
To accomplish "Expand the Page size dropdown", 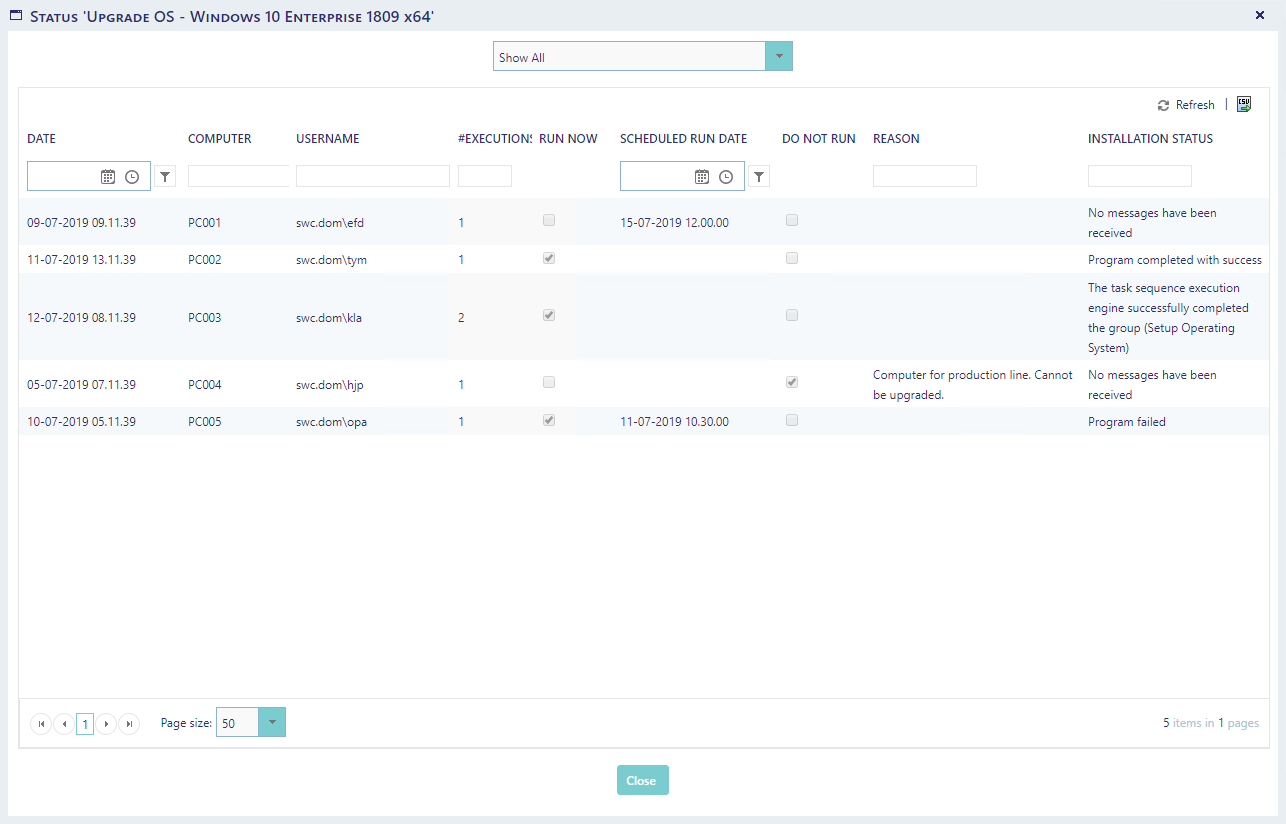I will (272, 723).
